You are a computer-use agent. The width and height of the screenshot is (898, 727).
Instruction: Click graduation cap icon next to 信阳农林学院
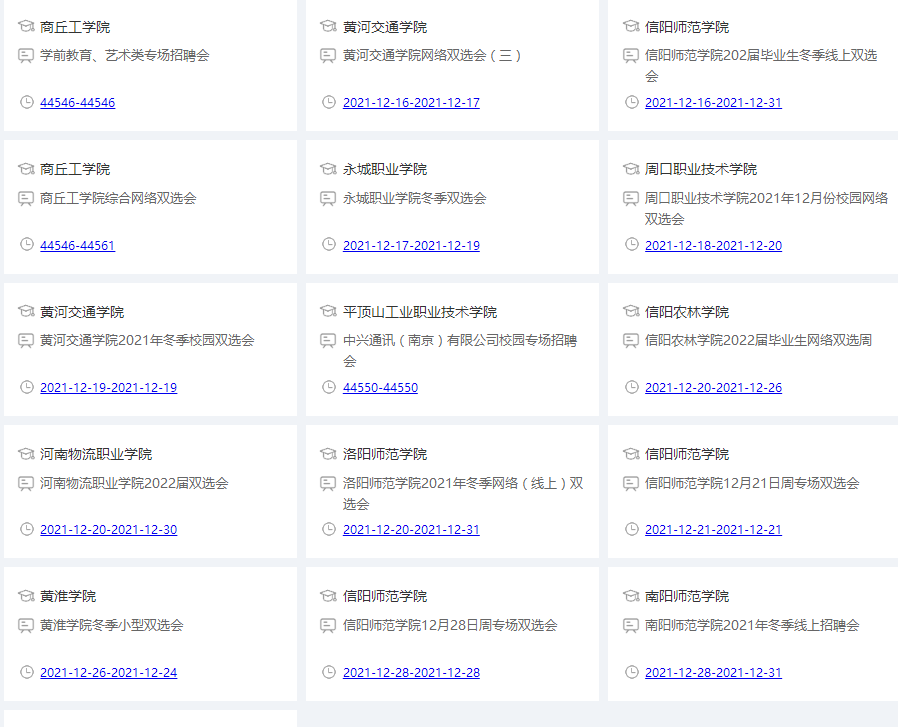(631, 312)
